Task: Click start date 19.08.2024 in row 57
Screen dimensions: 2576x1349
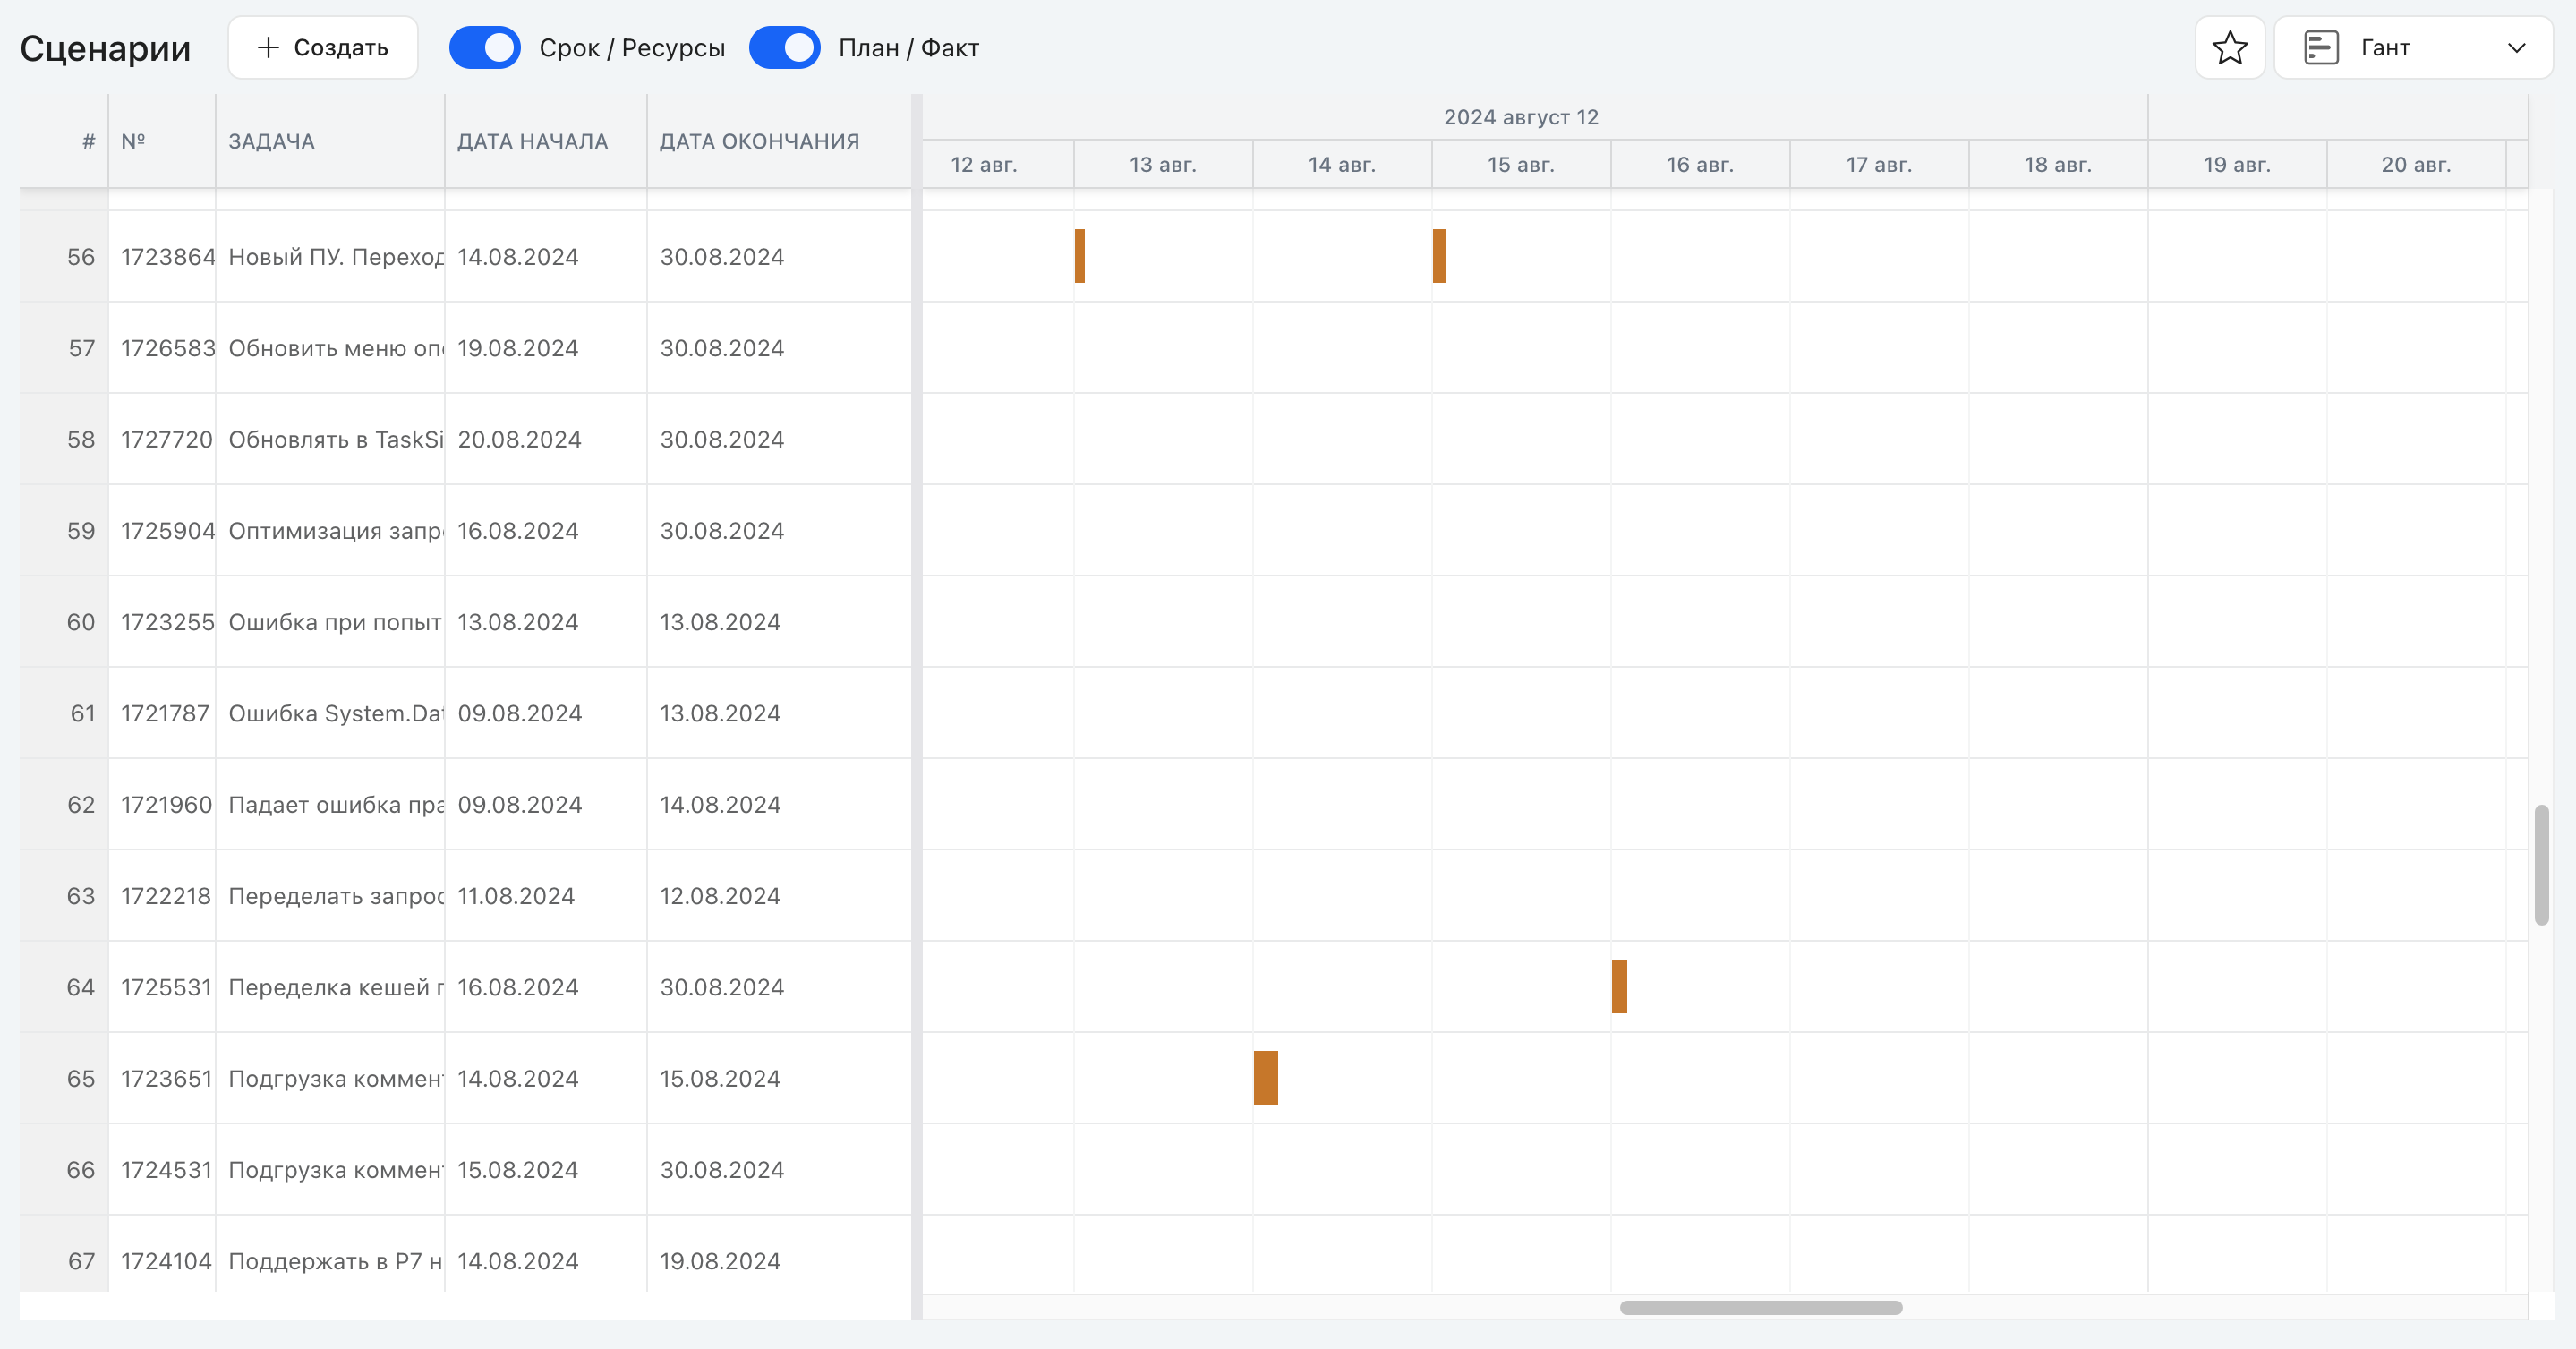Action: coord(518,348)
